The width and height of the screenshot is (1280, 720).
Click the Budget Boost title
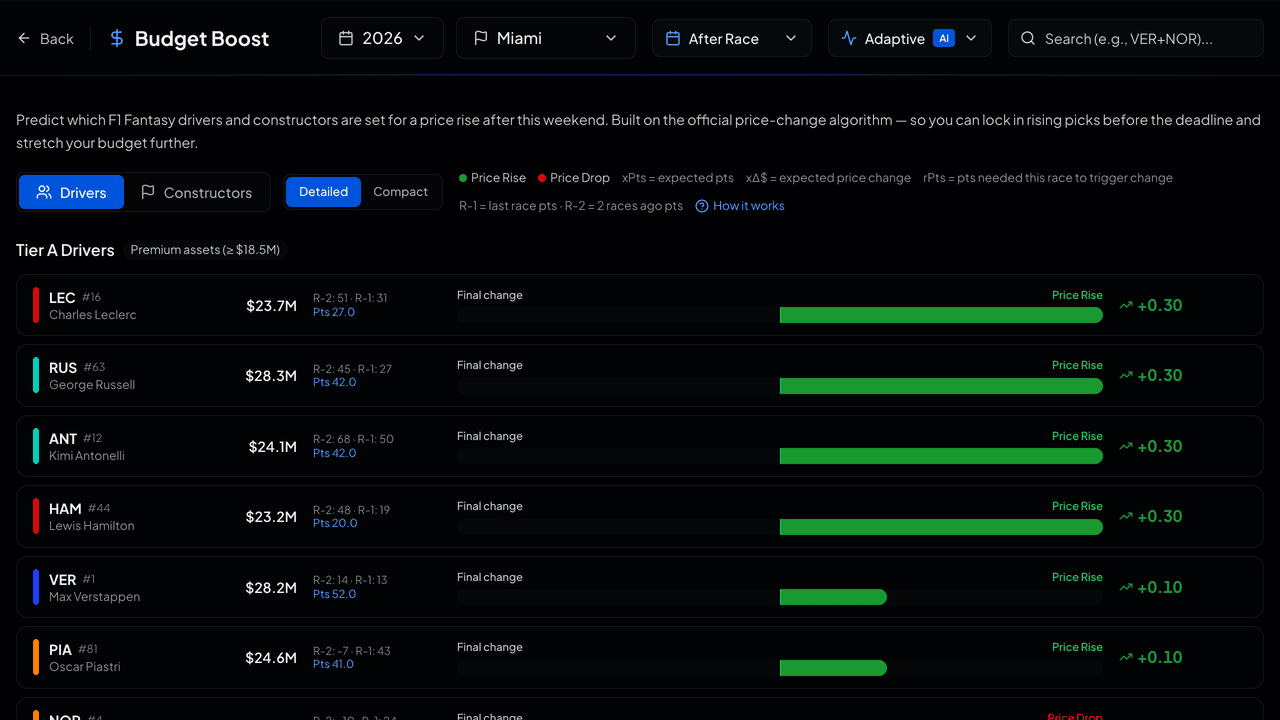(202, 39)
